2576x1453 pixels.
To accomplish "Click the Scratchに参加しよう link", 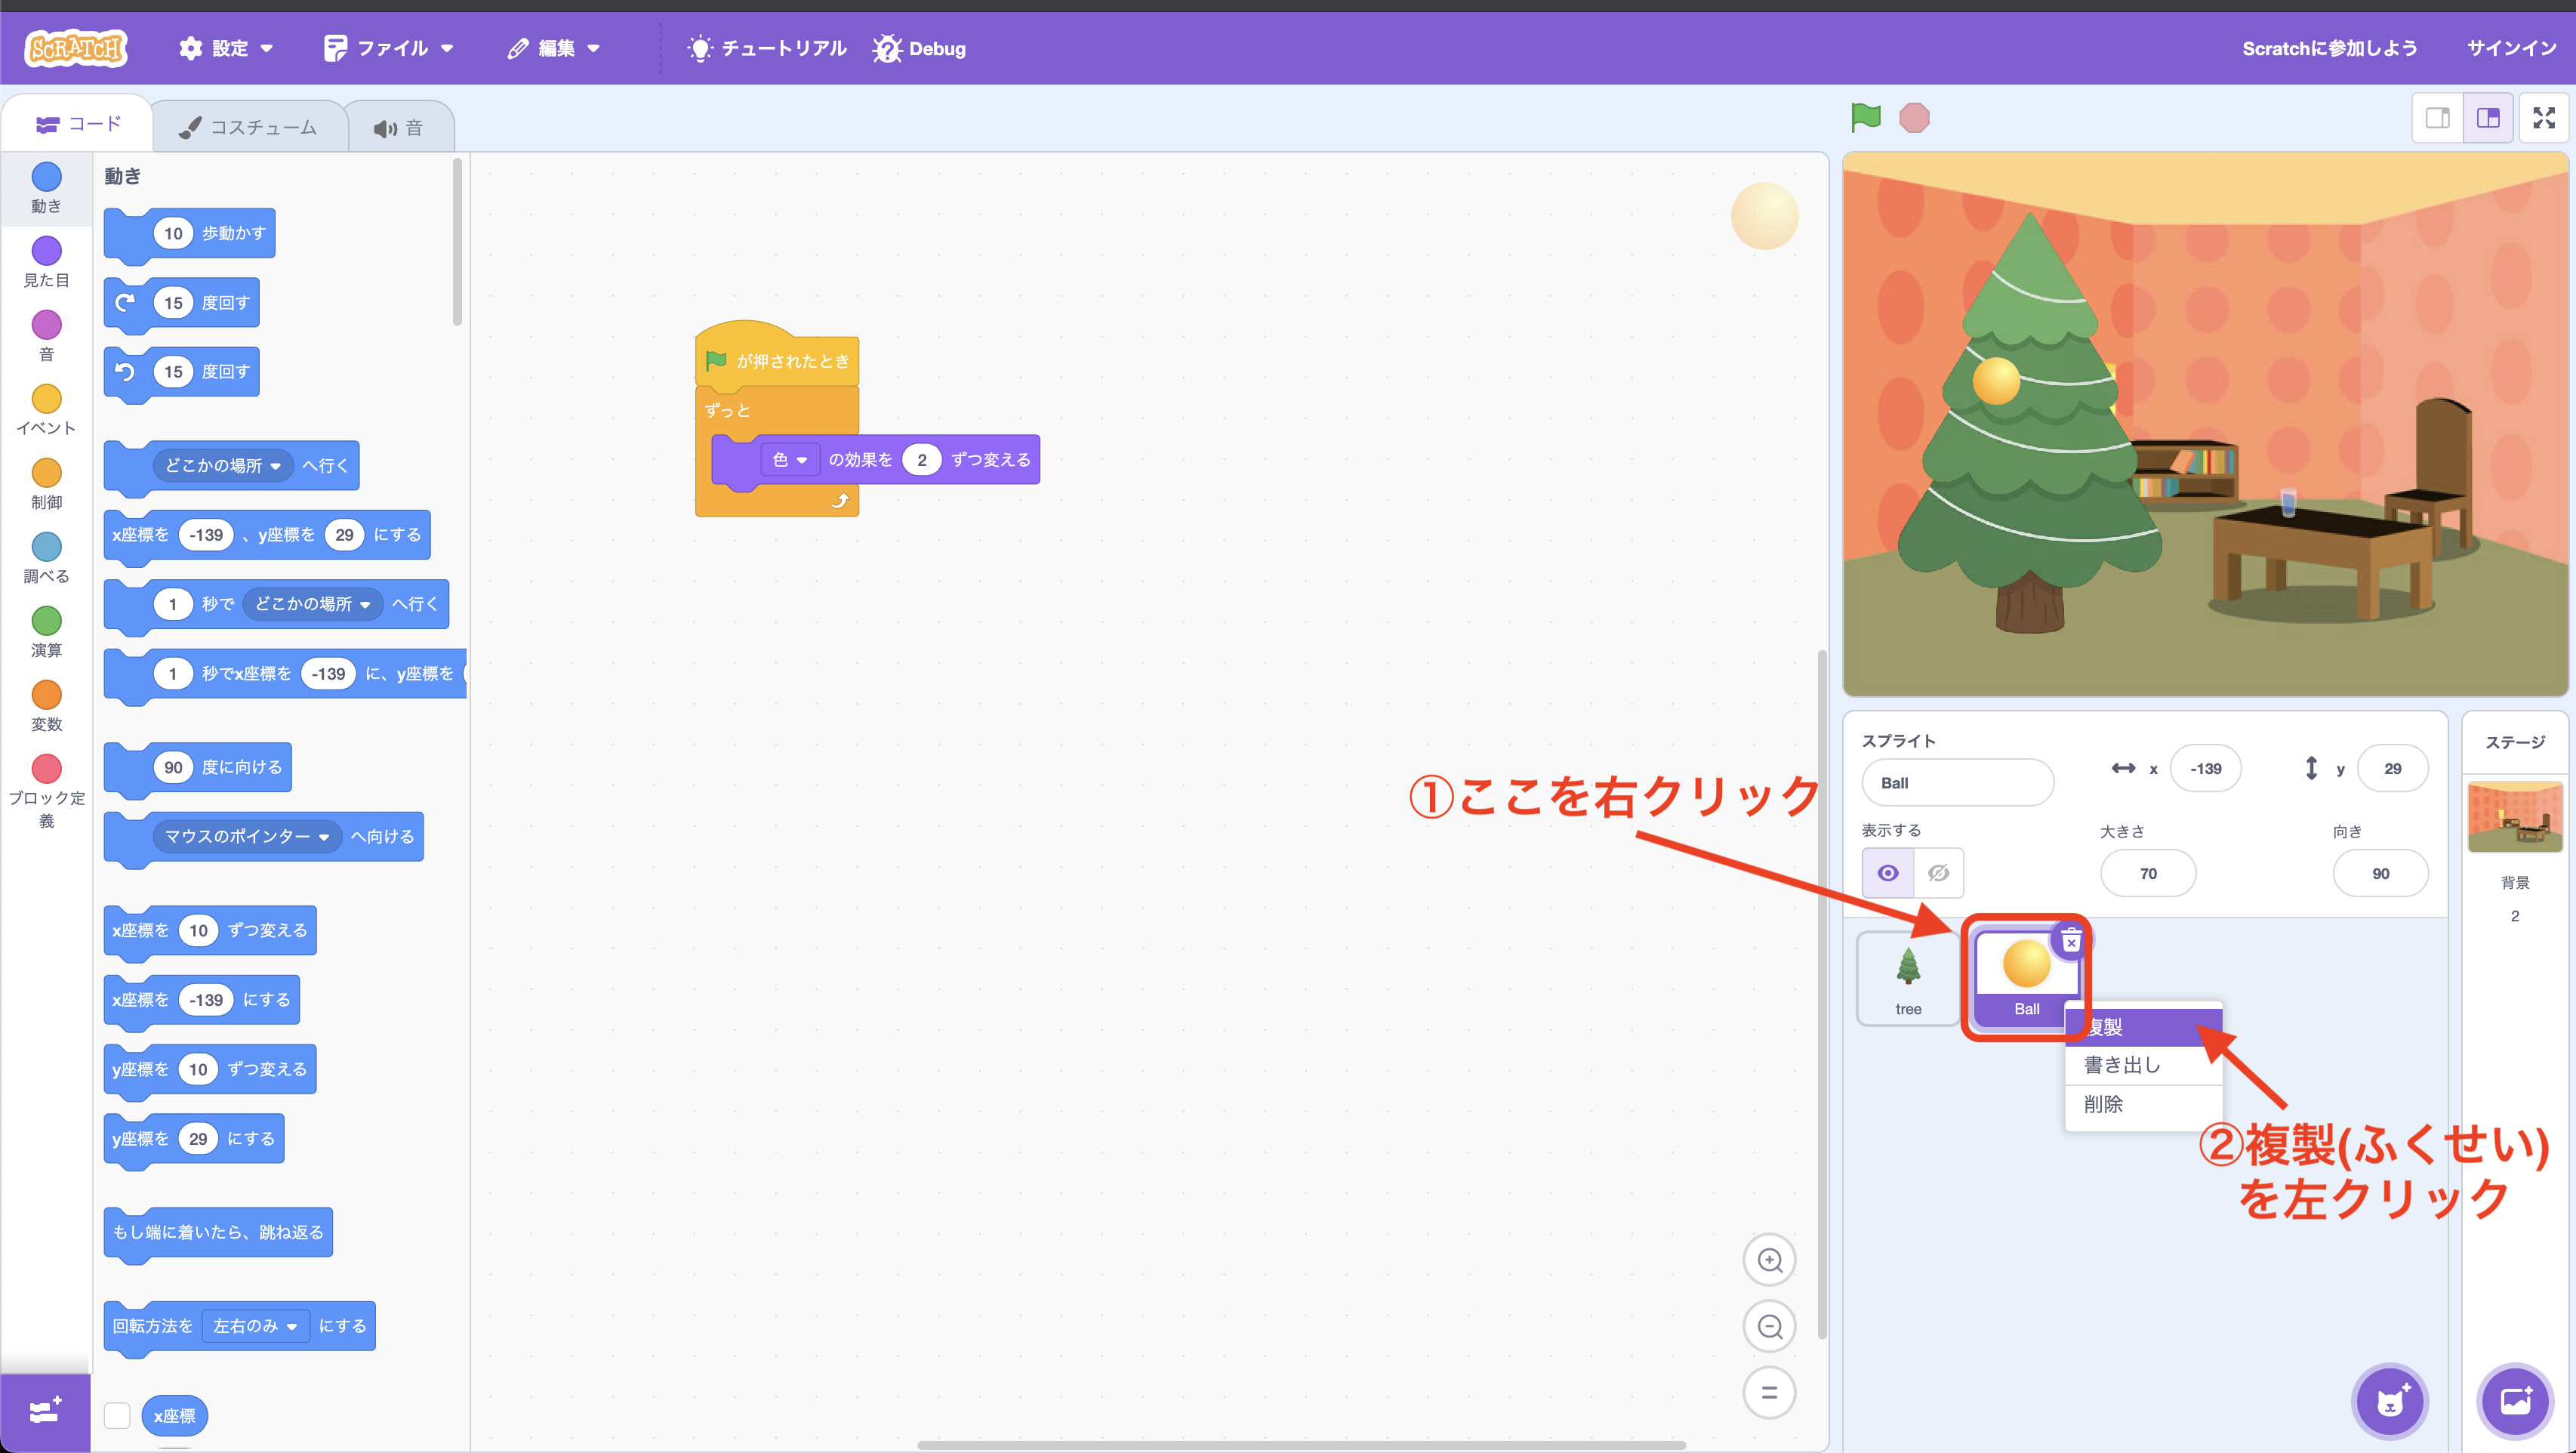I will pyautogui.click(x=2330, y=48).
